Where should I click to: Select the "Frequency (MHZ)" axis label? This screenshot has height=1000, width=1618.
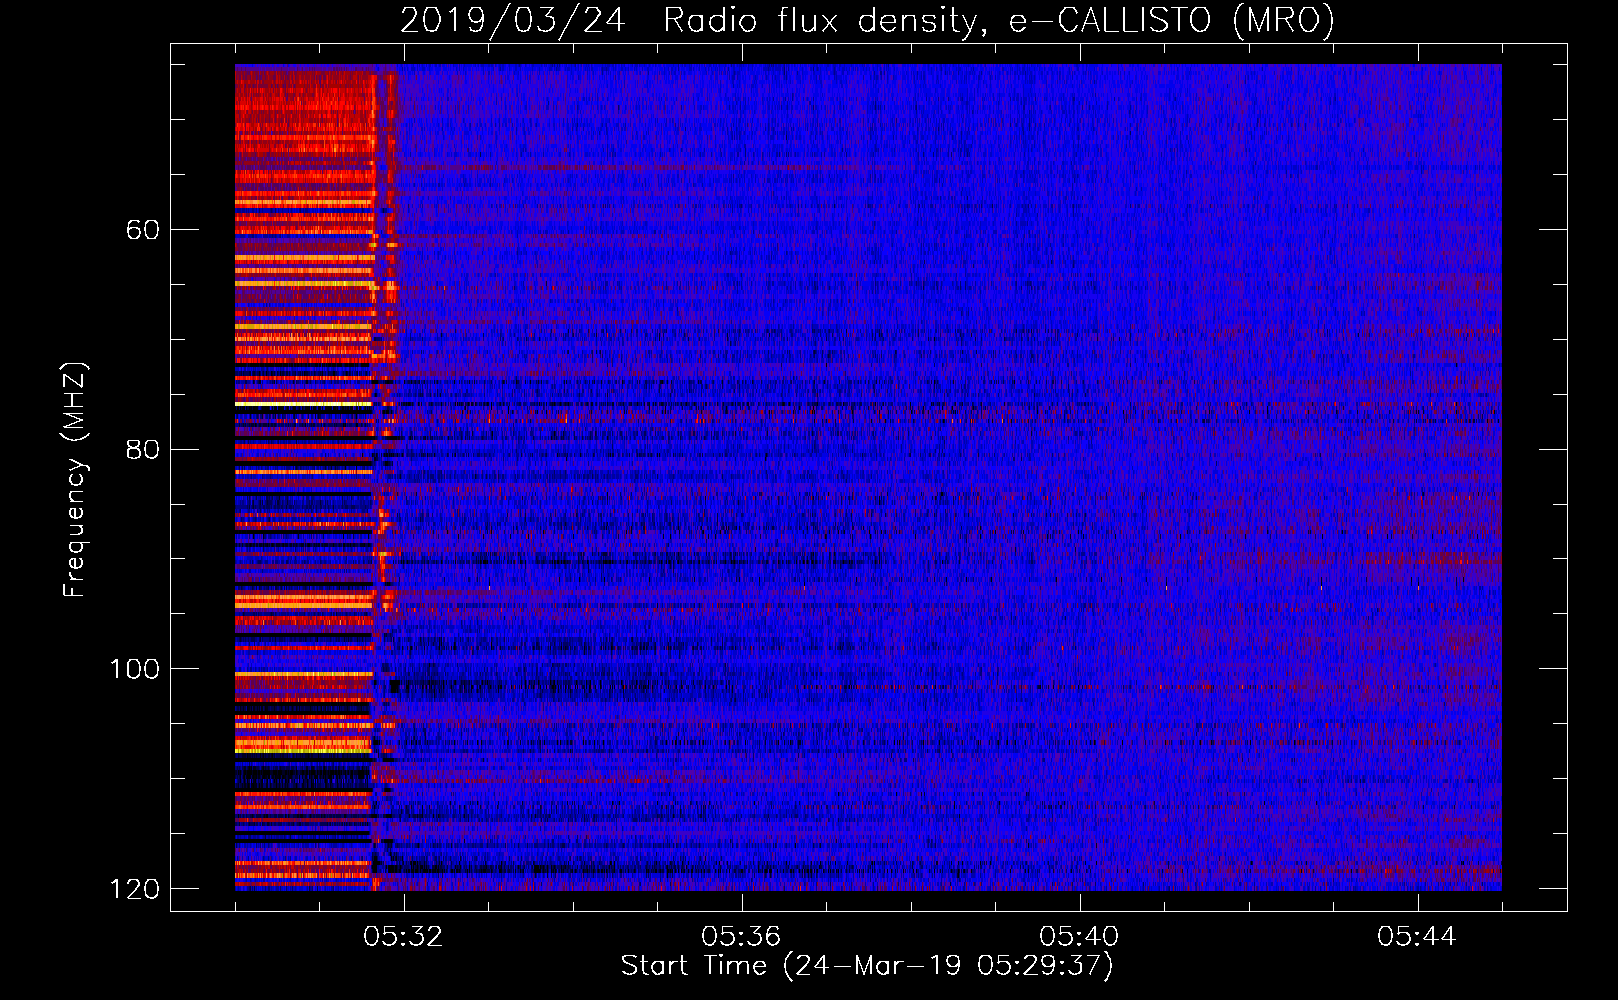coord(75,479)
